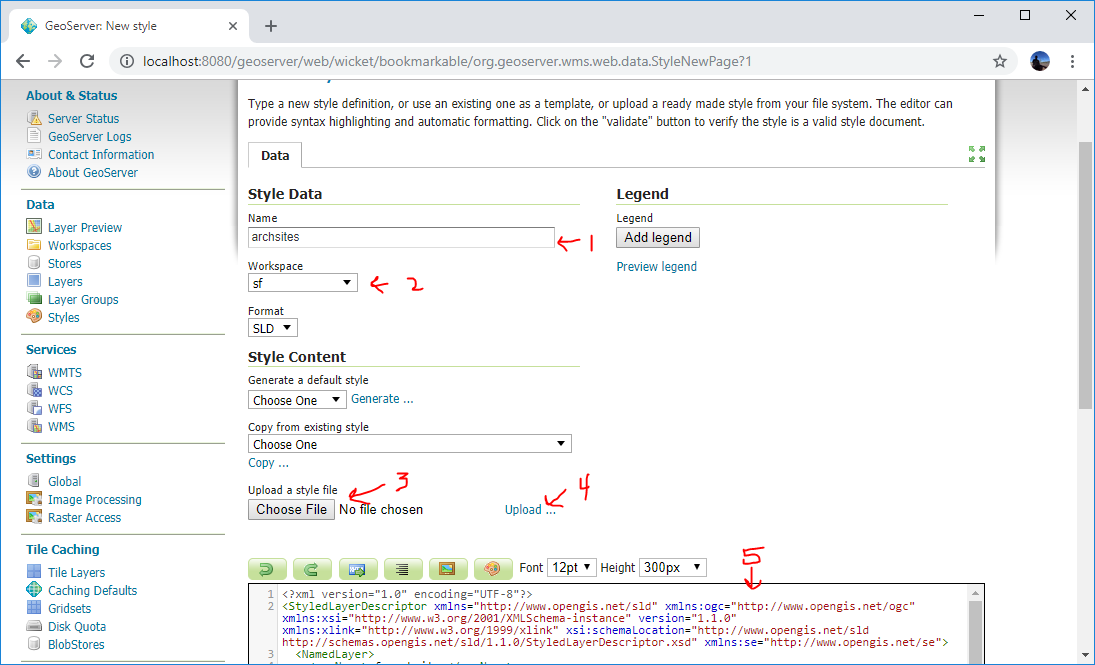Viewport: 1095px width, 665px height.
Task: Click the GeoServer Logs document icon
Action: pyautogui.click(x=34, y=136)
